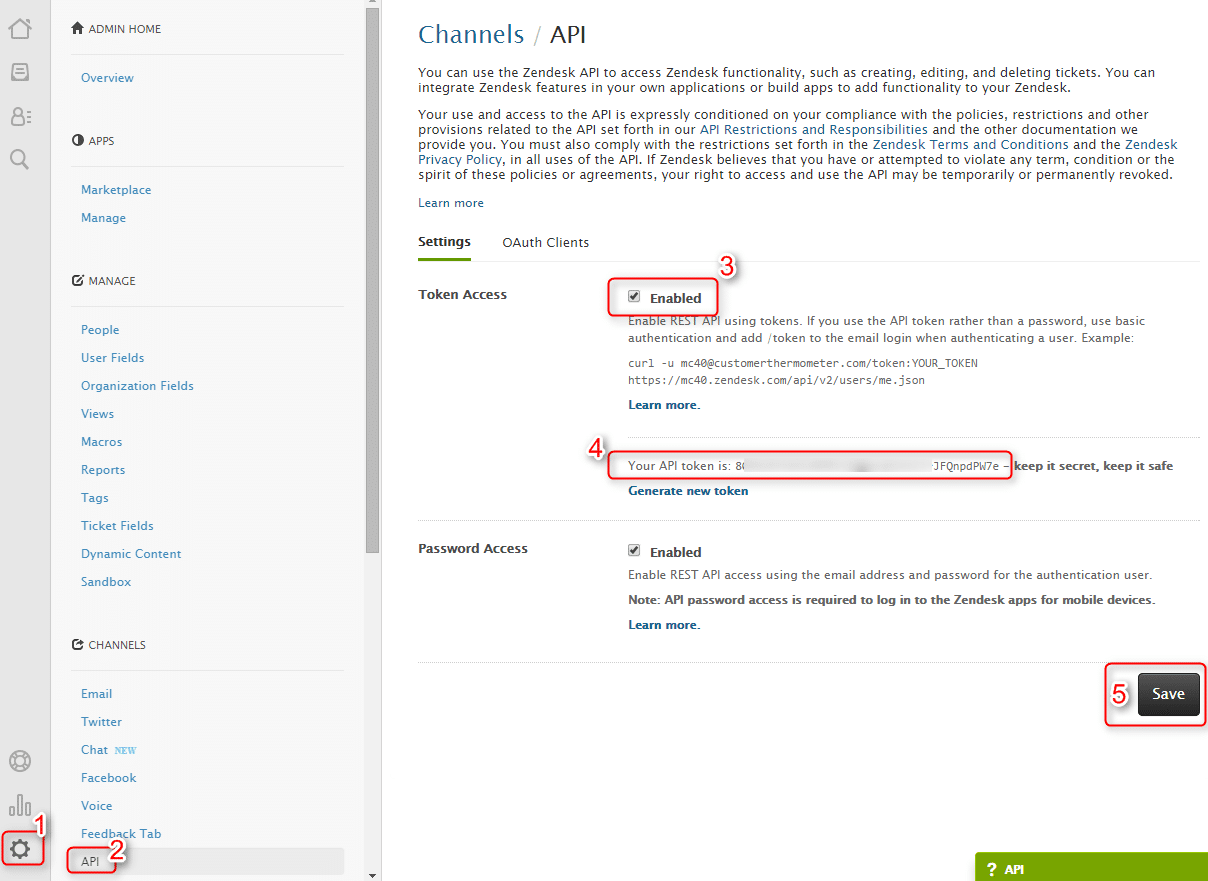Click the me.json API URL text
The image size is (1208, 881).
coord(776,380)
